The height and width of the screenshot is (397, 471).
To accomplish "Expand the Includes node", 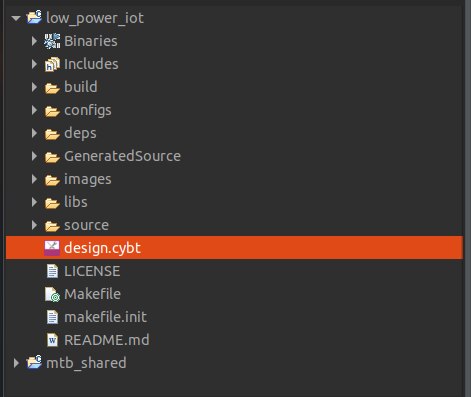I will 34,64.
